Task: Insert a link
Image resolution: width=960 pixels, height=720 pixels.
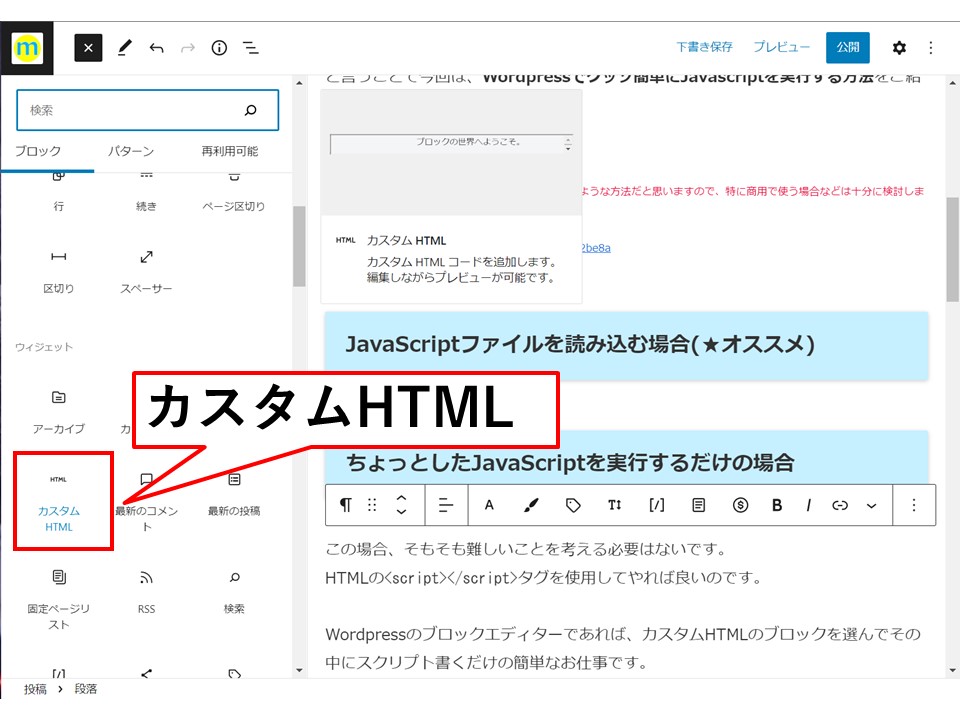Action: [x=840, y=505]
